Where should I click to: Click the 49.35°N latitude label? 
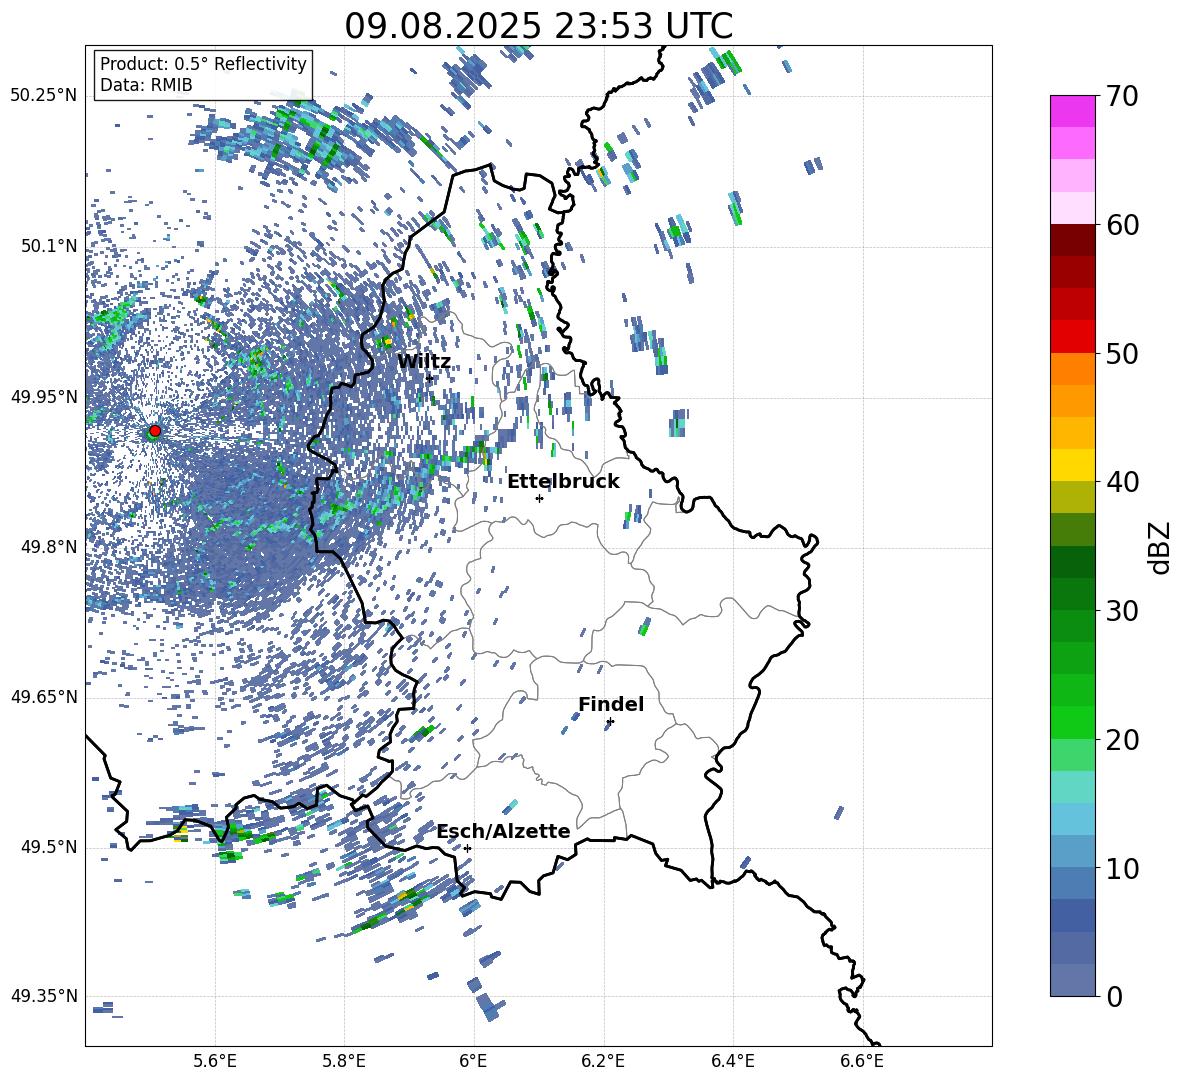click(x=44, y=996)
